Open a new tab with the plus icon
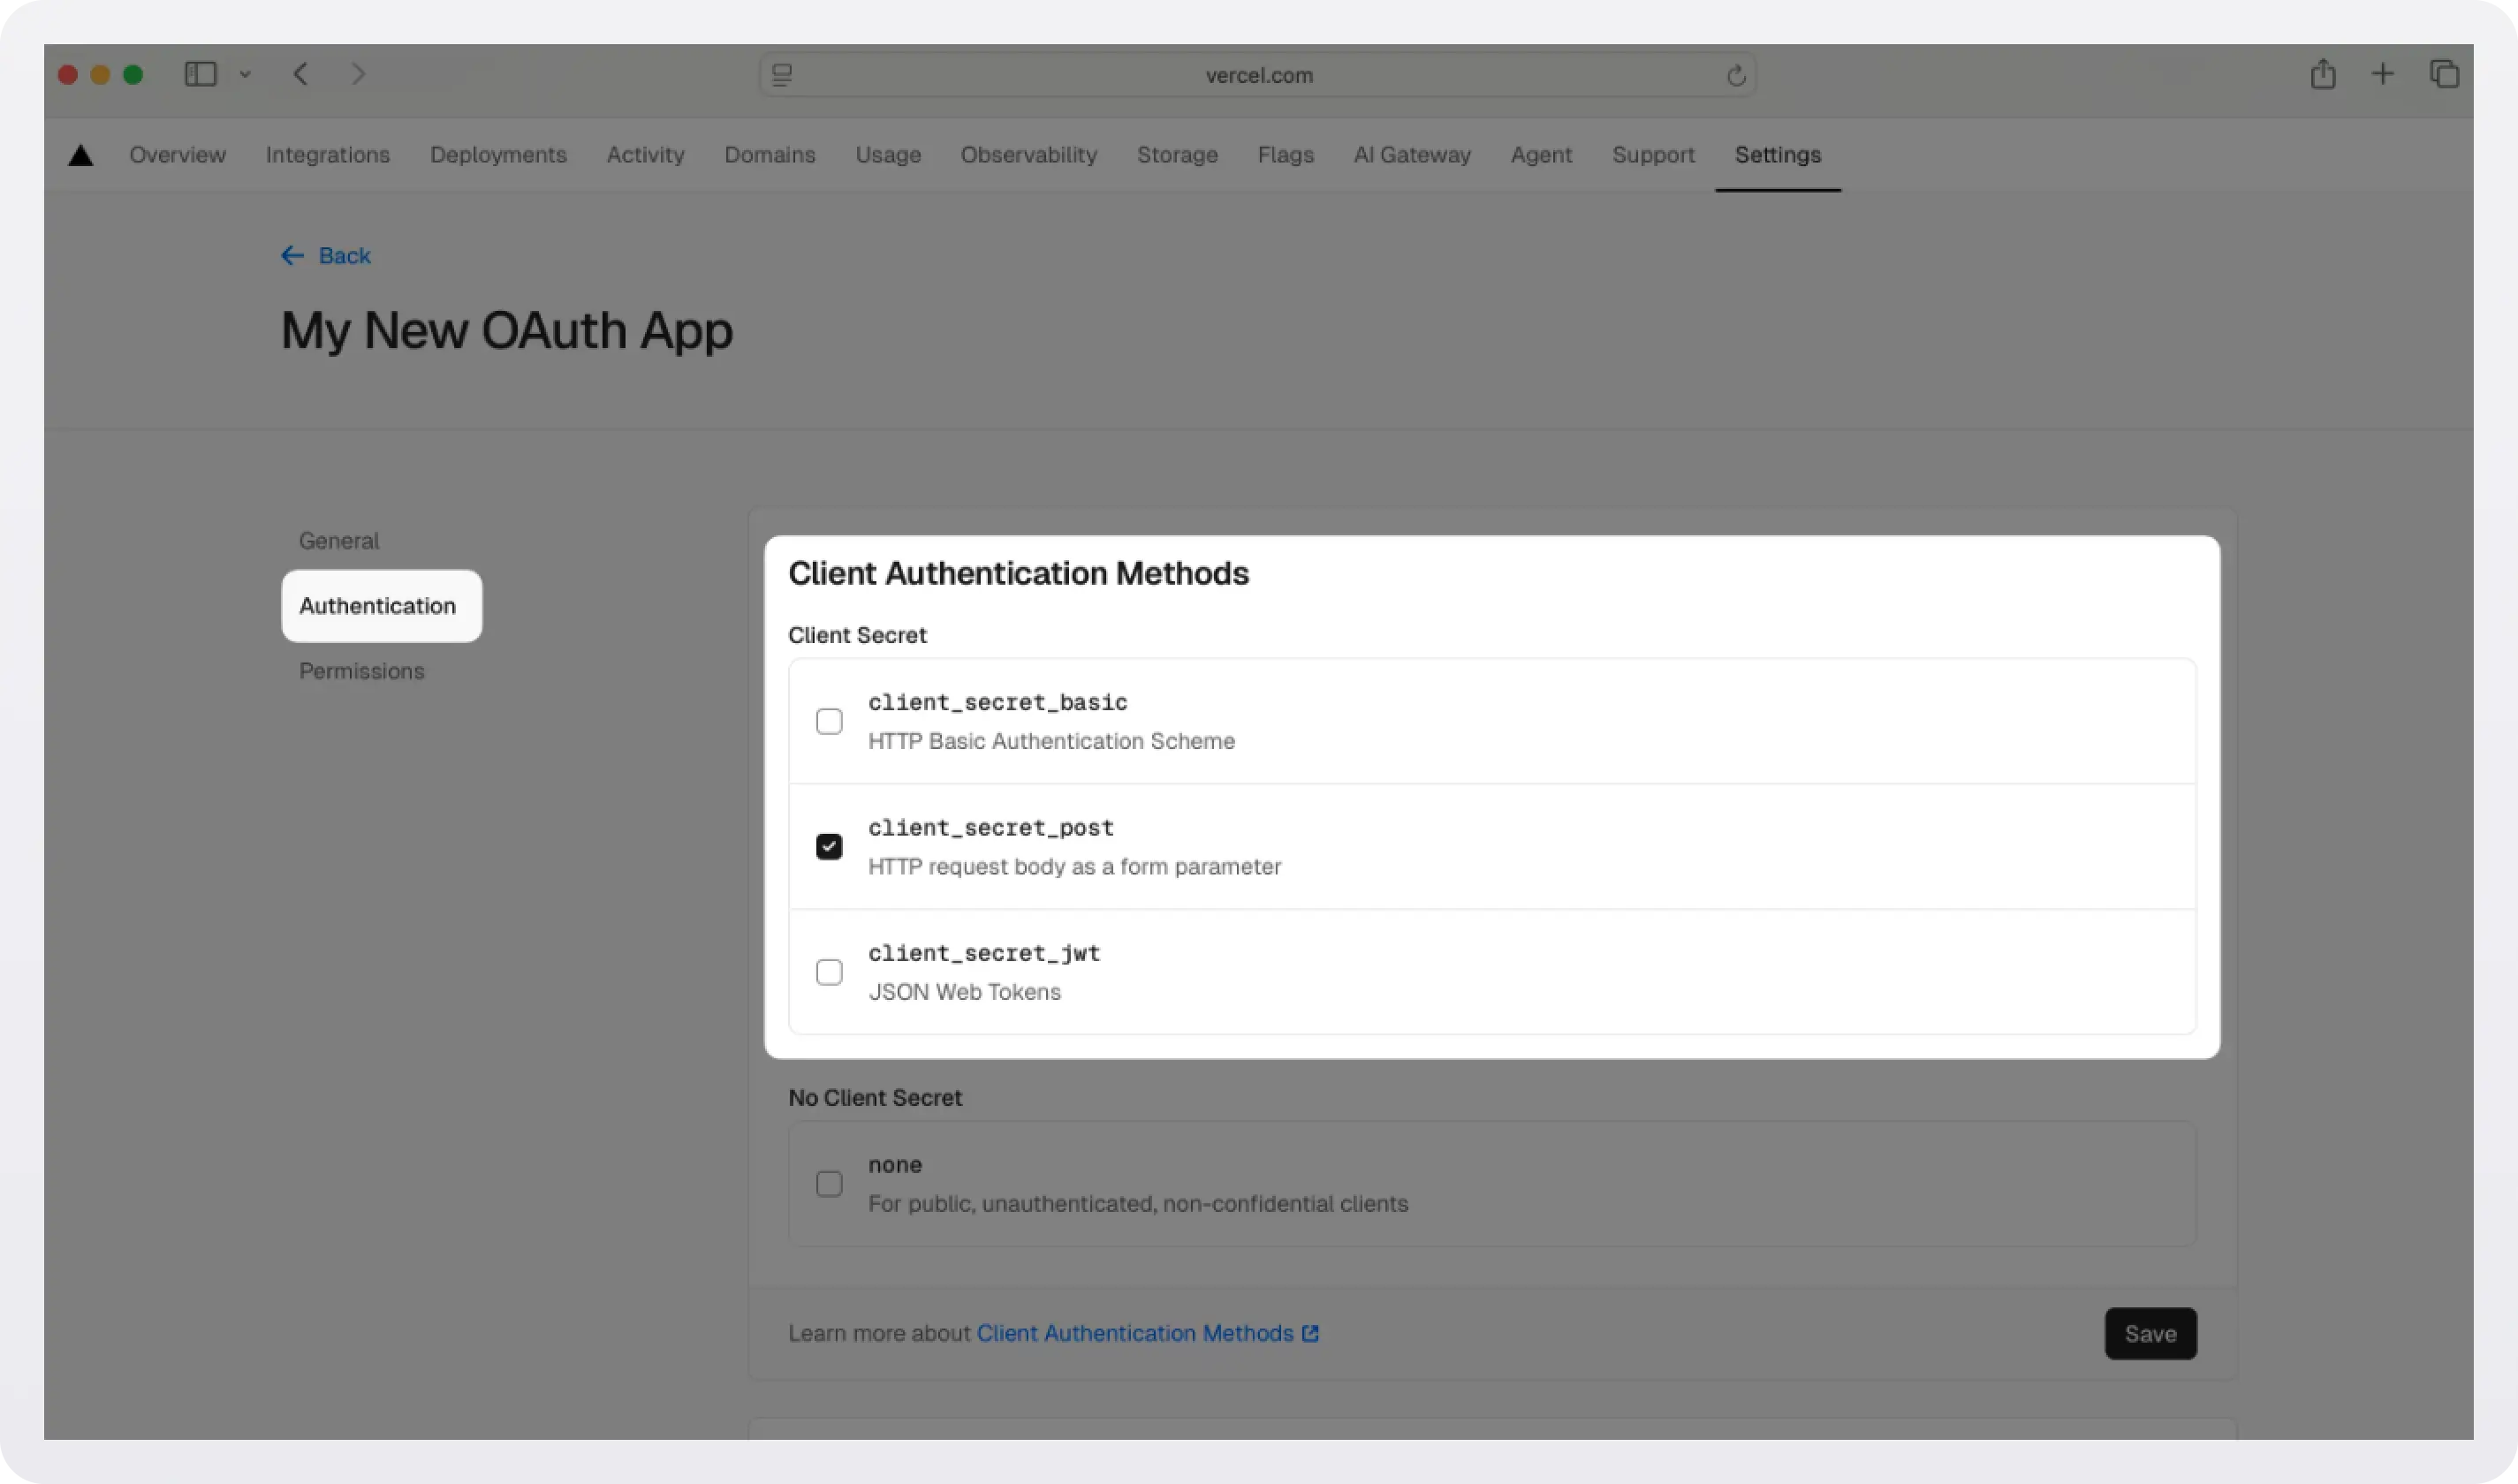 [x=2383, y=73]
